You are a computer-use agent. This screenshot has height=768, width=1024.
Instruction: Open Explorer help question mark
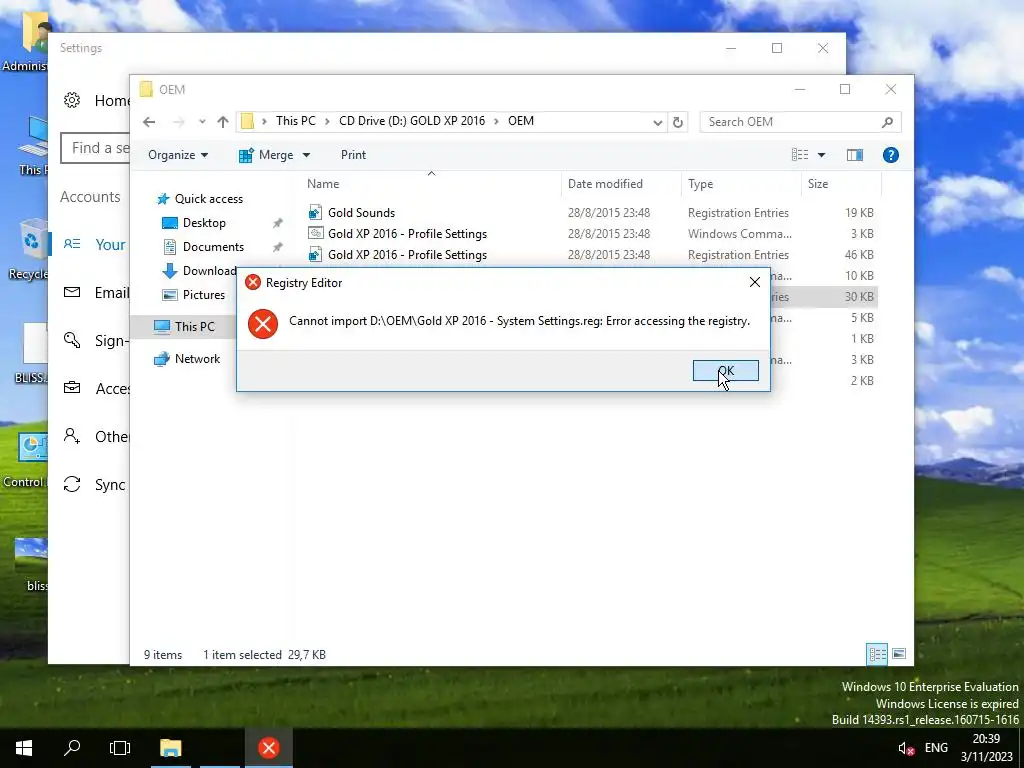891,155
